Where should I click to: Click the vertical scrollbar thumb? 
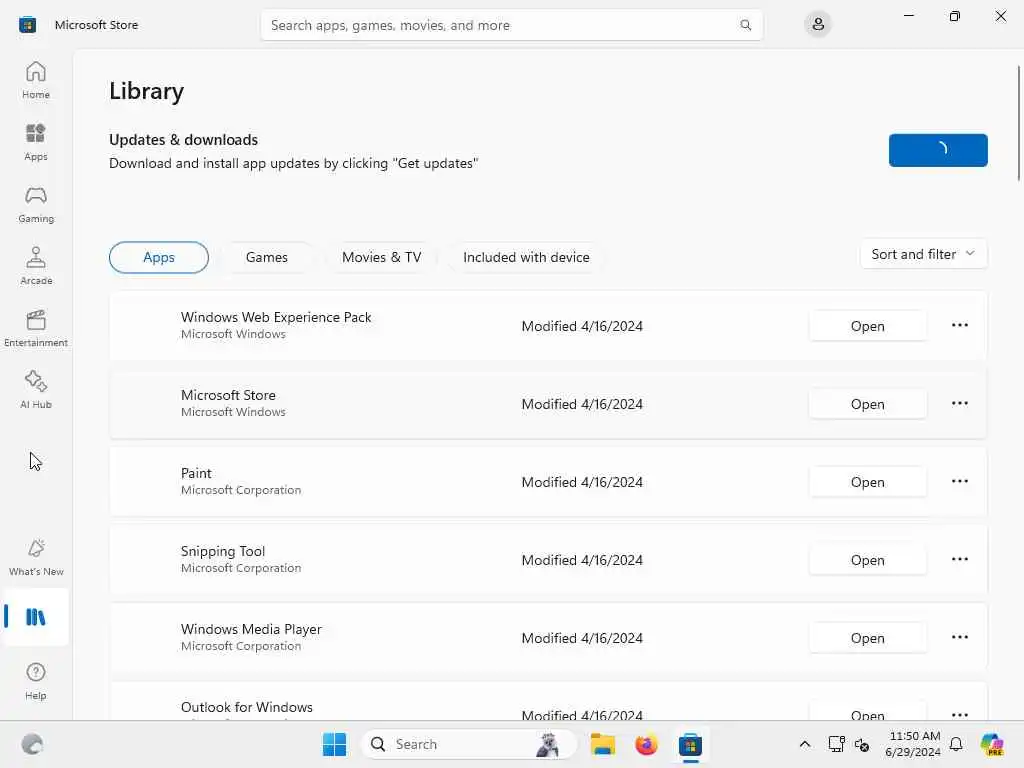pos(1019,123)
